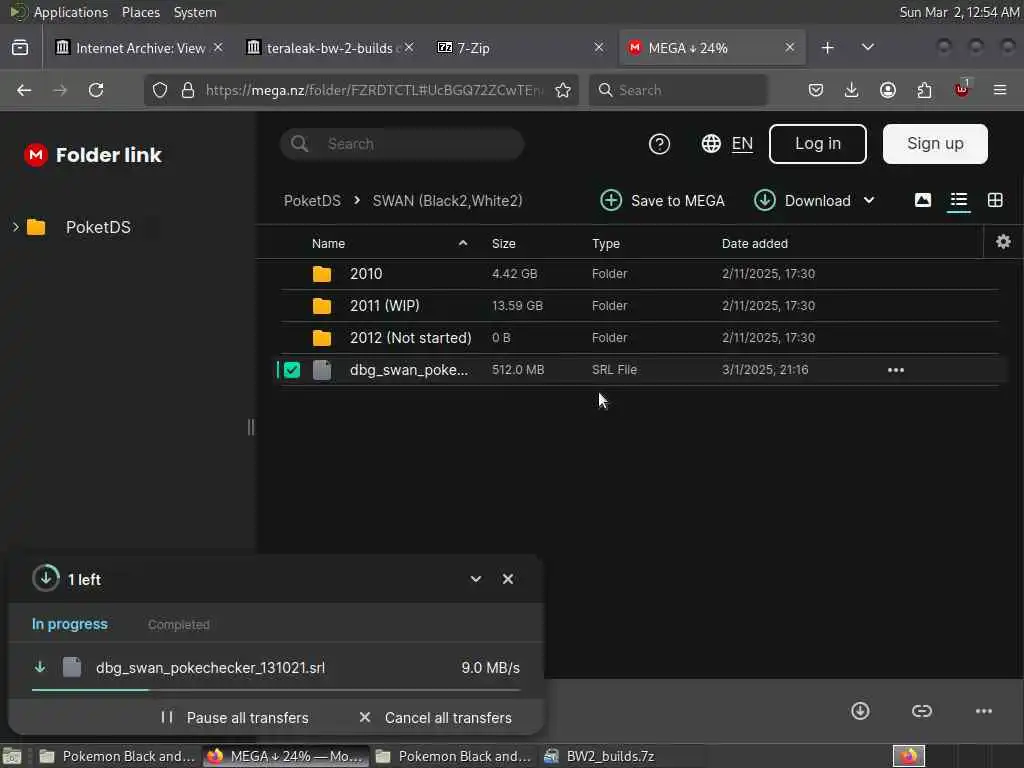Open the 2012 (Not started) folder row

[640, 338]
